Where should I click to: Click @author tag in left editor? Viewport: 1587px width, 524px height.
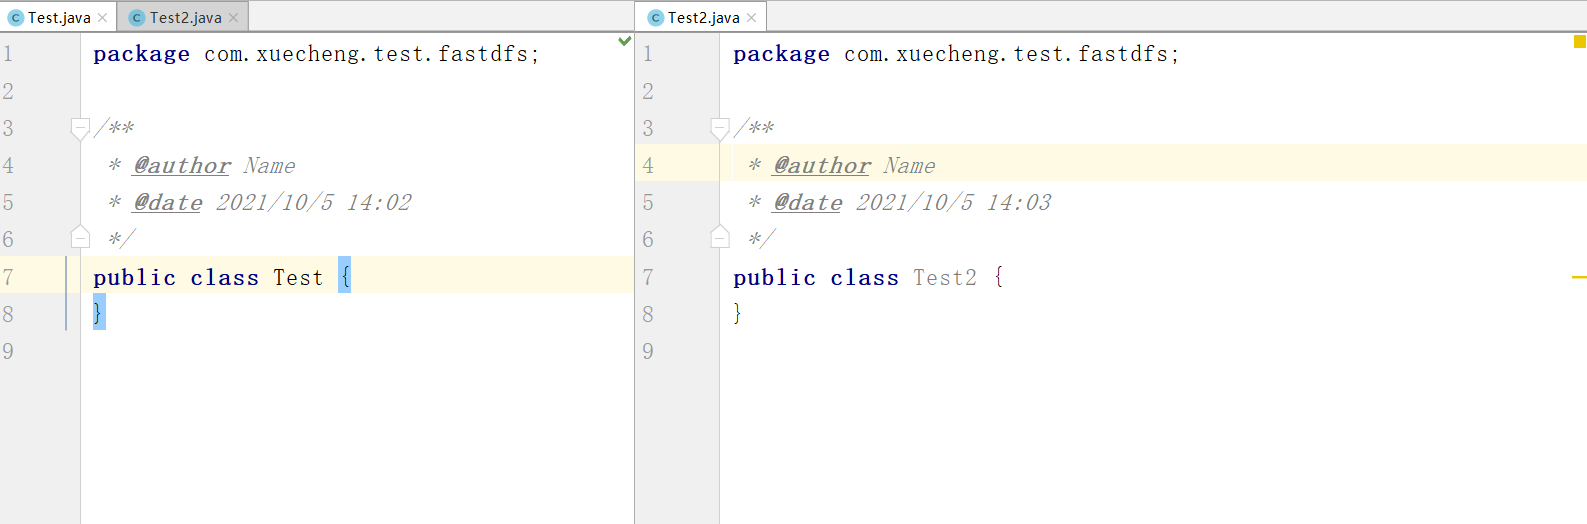click(x=182, y=165)
